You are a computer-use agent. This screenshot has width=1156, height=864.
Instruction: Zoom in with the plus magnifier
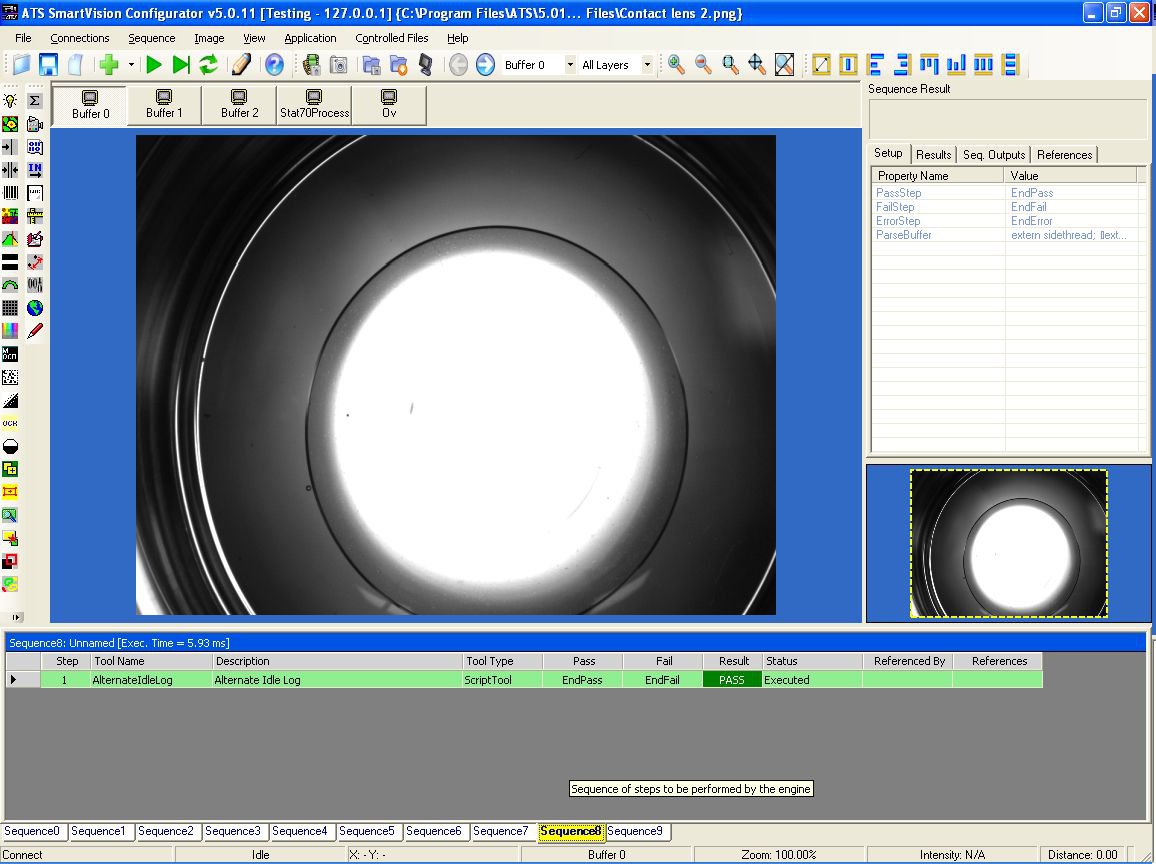tap(676, 65)
